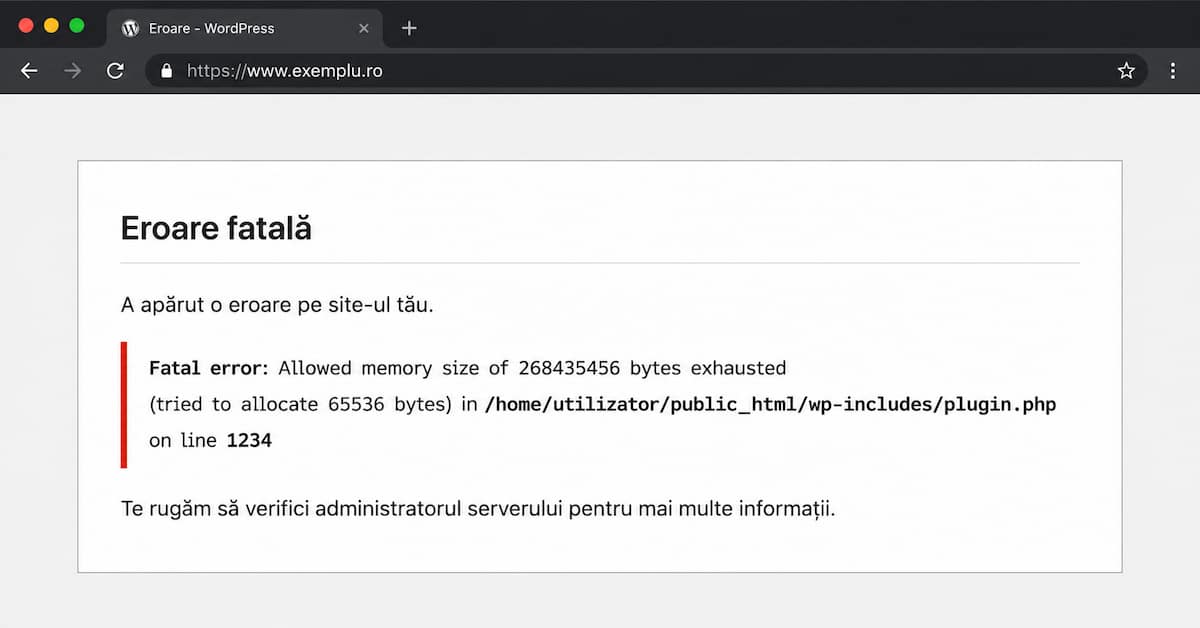The height and width of the screenshot is (628, 1200).
Task: Click the plugin.php file path
Action: pyautogui.click(x=770, y=404)
